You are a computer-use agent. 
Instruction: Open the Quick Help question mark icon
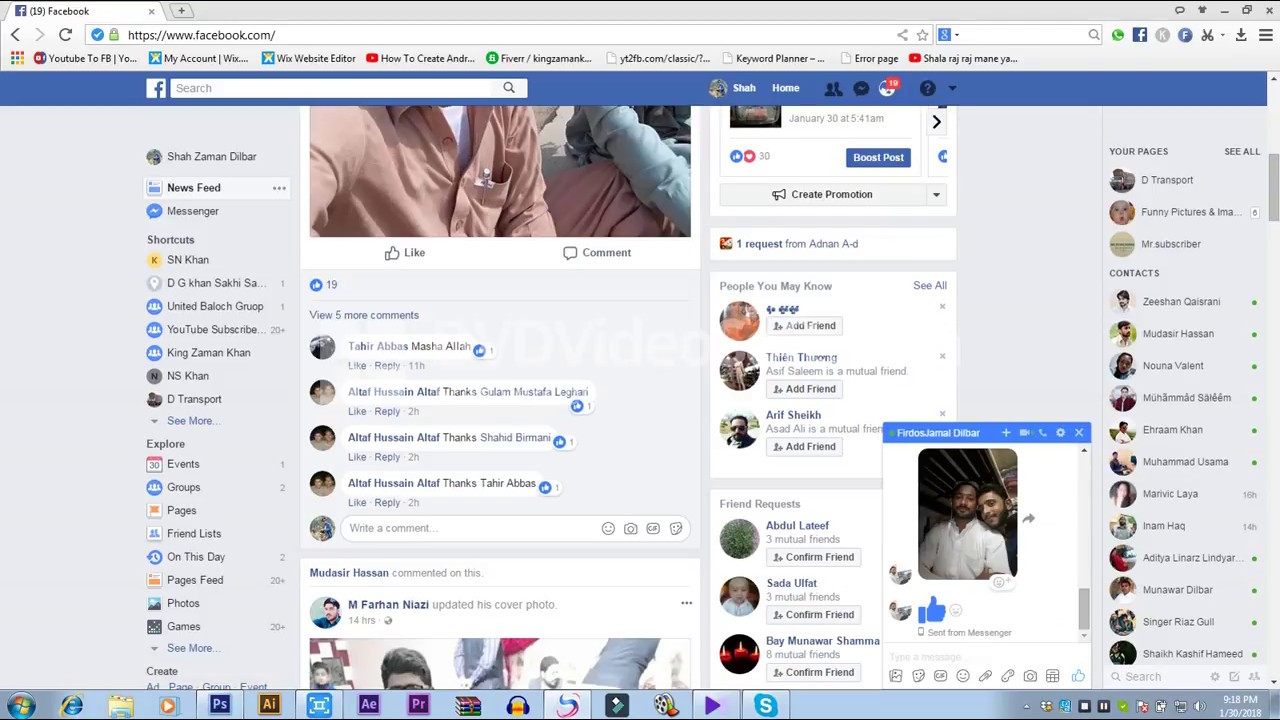tap(927, 88)
